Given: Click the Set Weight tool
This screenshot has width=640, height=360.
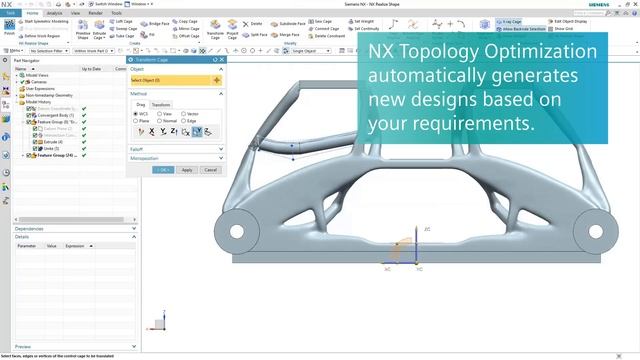Looking at the screenshot, I should [x=361, y=21].
